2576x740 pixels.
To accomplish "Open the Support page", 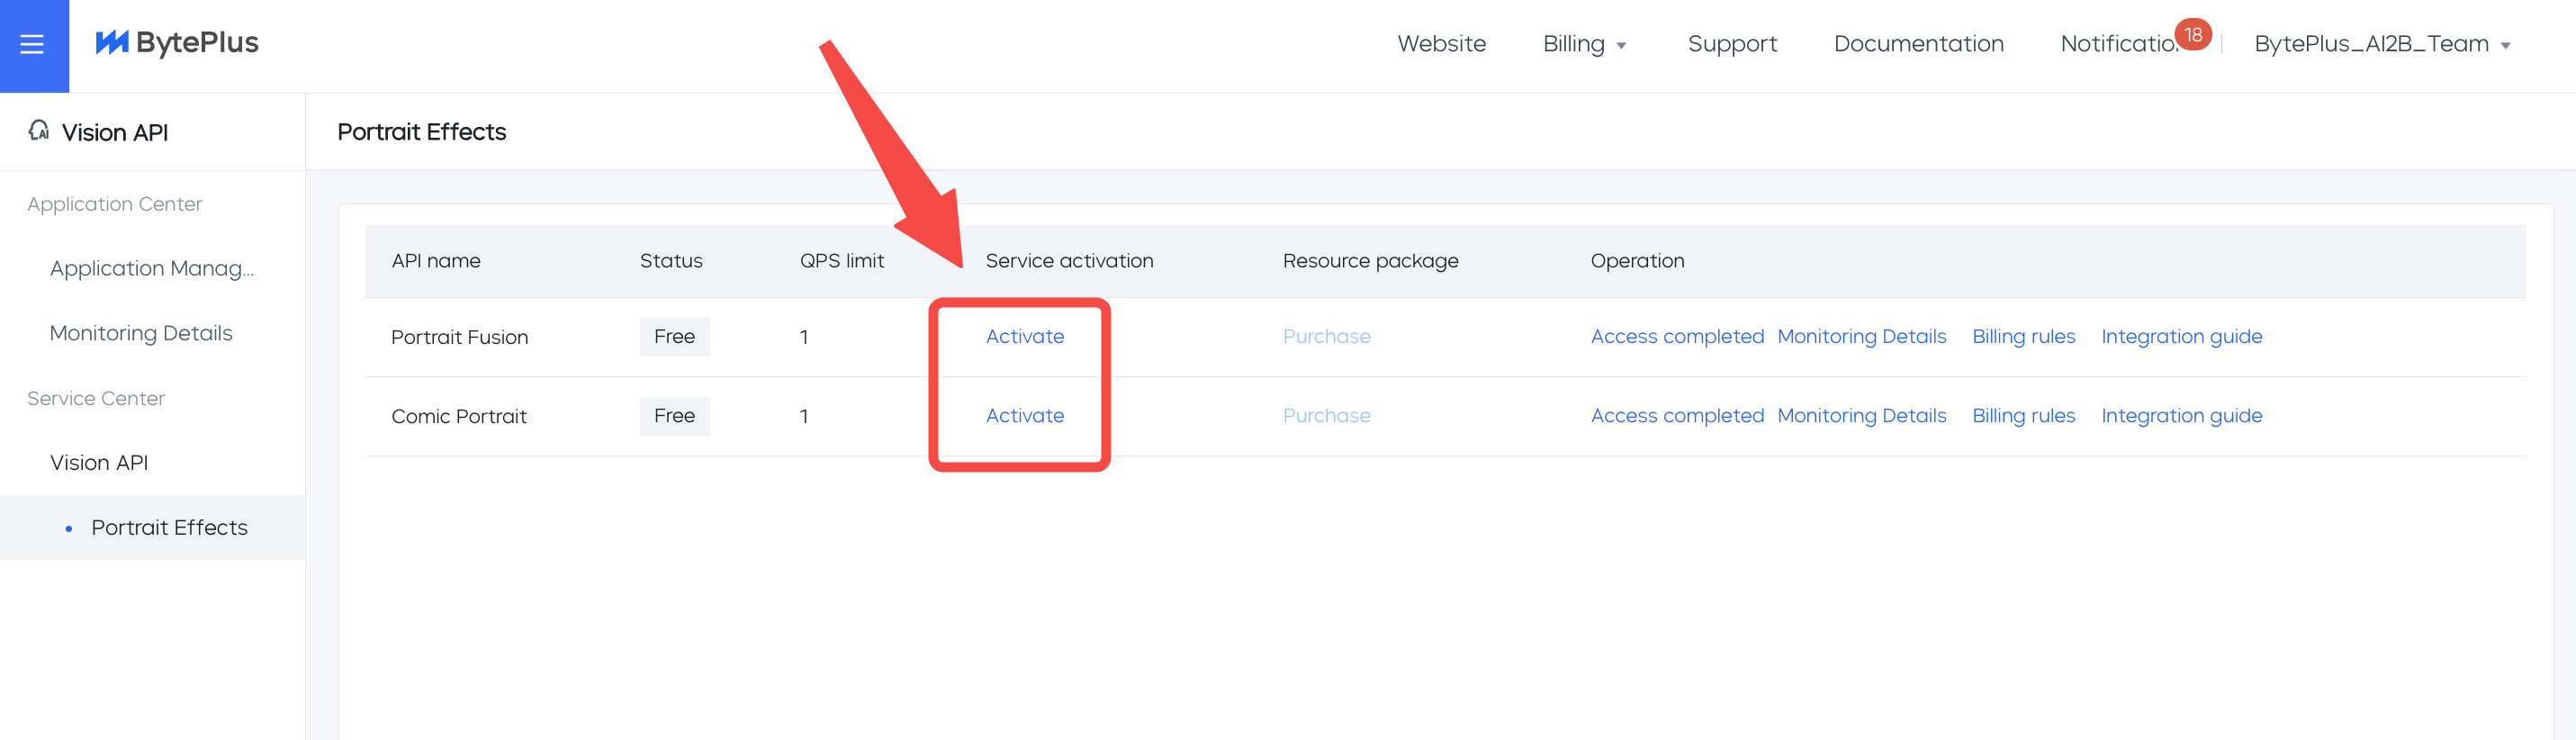I will (x=1732, y=44).
